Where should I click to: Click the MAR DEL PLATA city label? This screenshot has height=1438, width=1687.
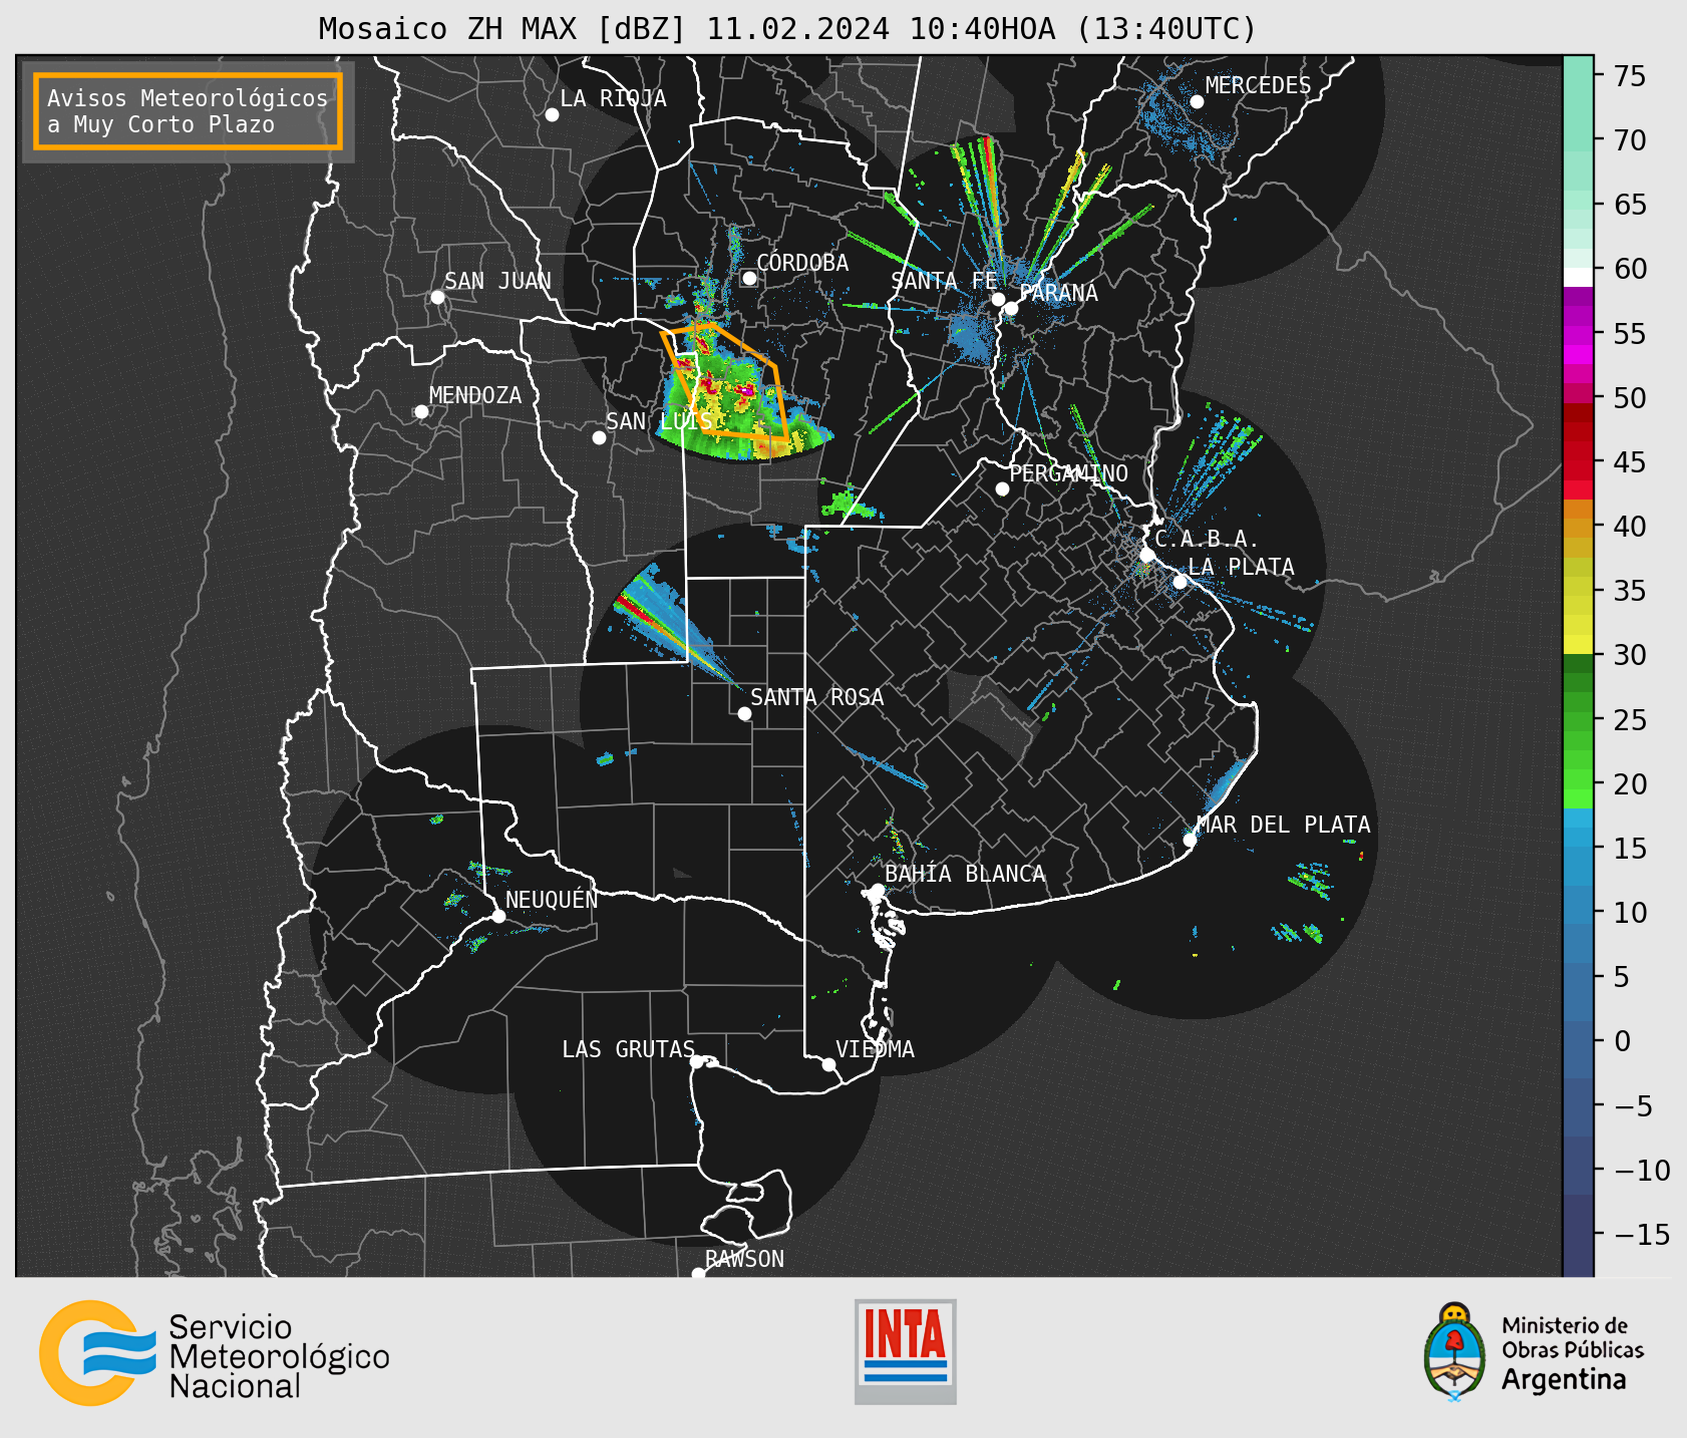point(1283,824)
